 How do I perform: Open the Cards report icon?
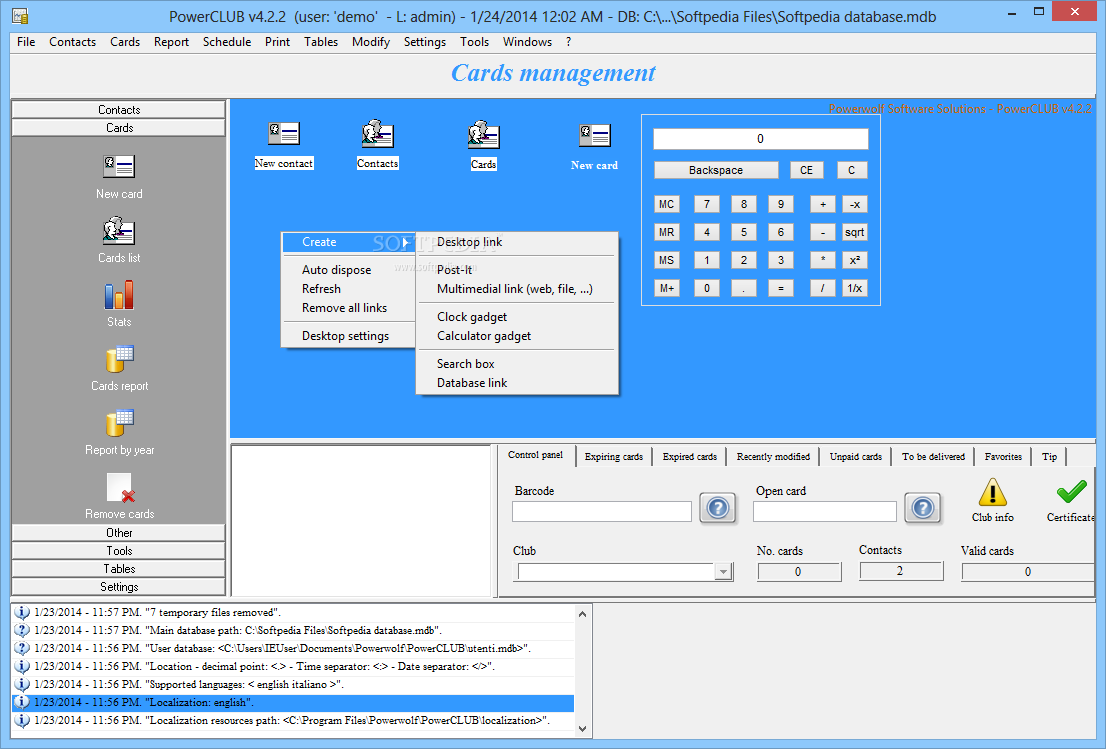point(119,359)
